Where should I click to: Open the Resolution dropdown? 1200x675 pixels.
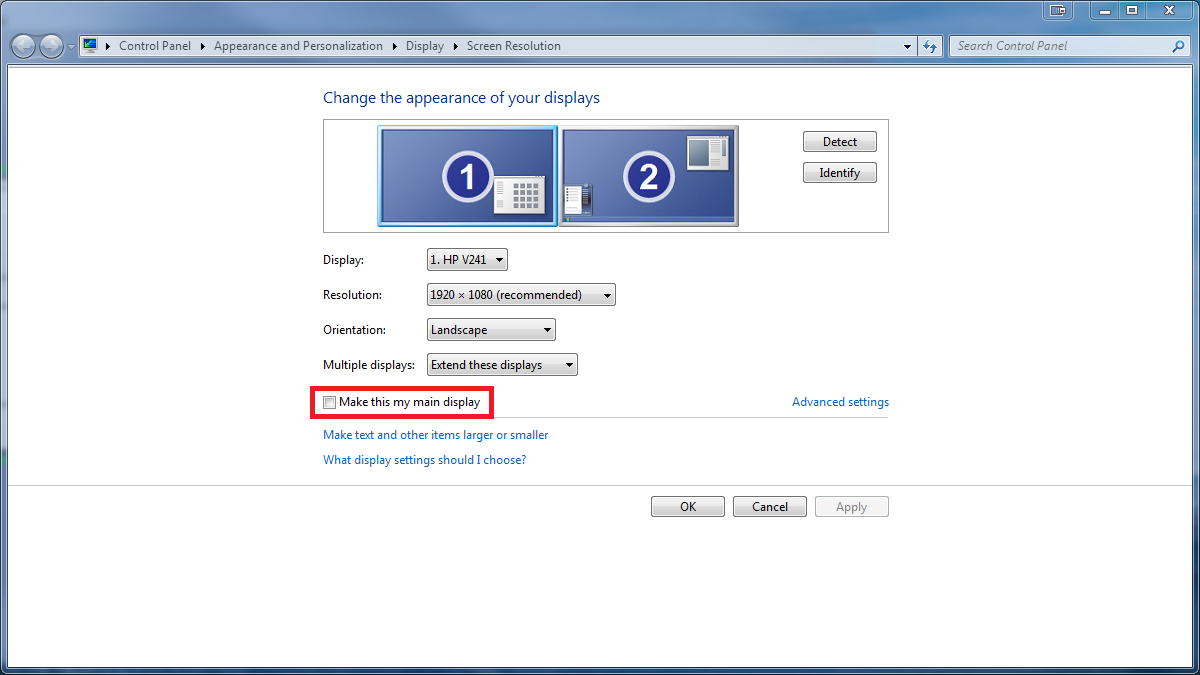pos(521,295)
